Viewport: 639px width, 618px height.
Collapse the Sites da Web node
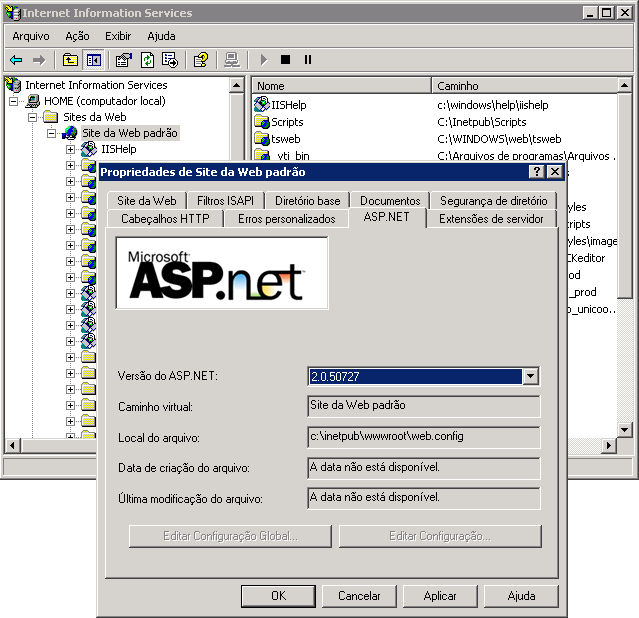(33, 117)
